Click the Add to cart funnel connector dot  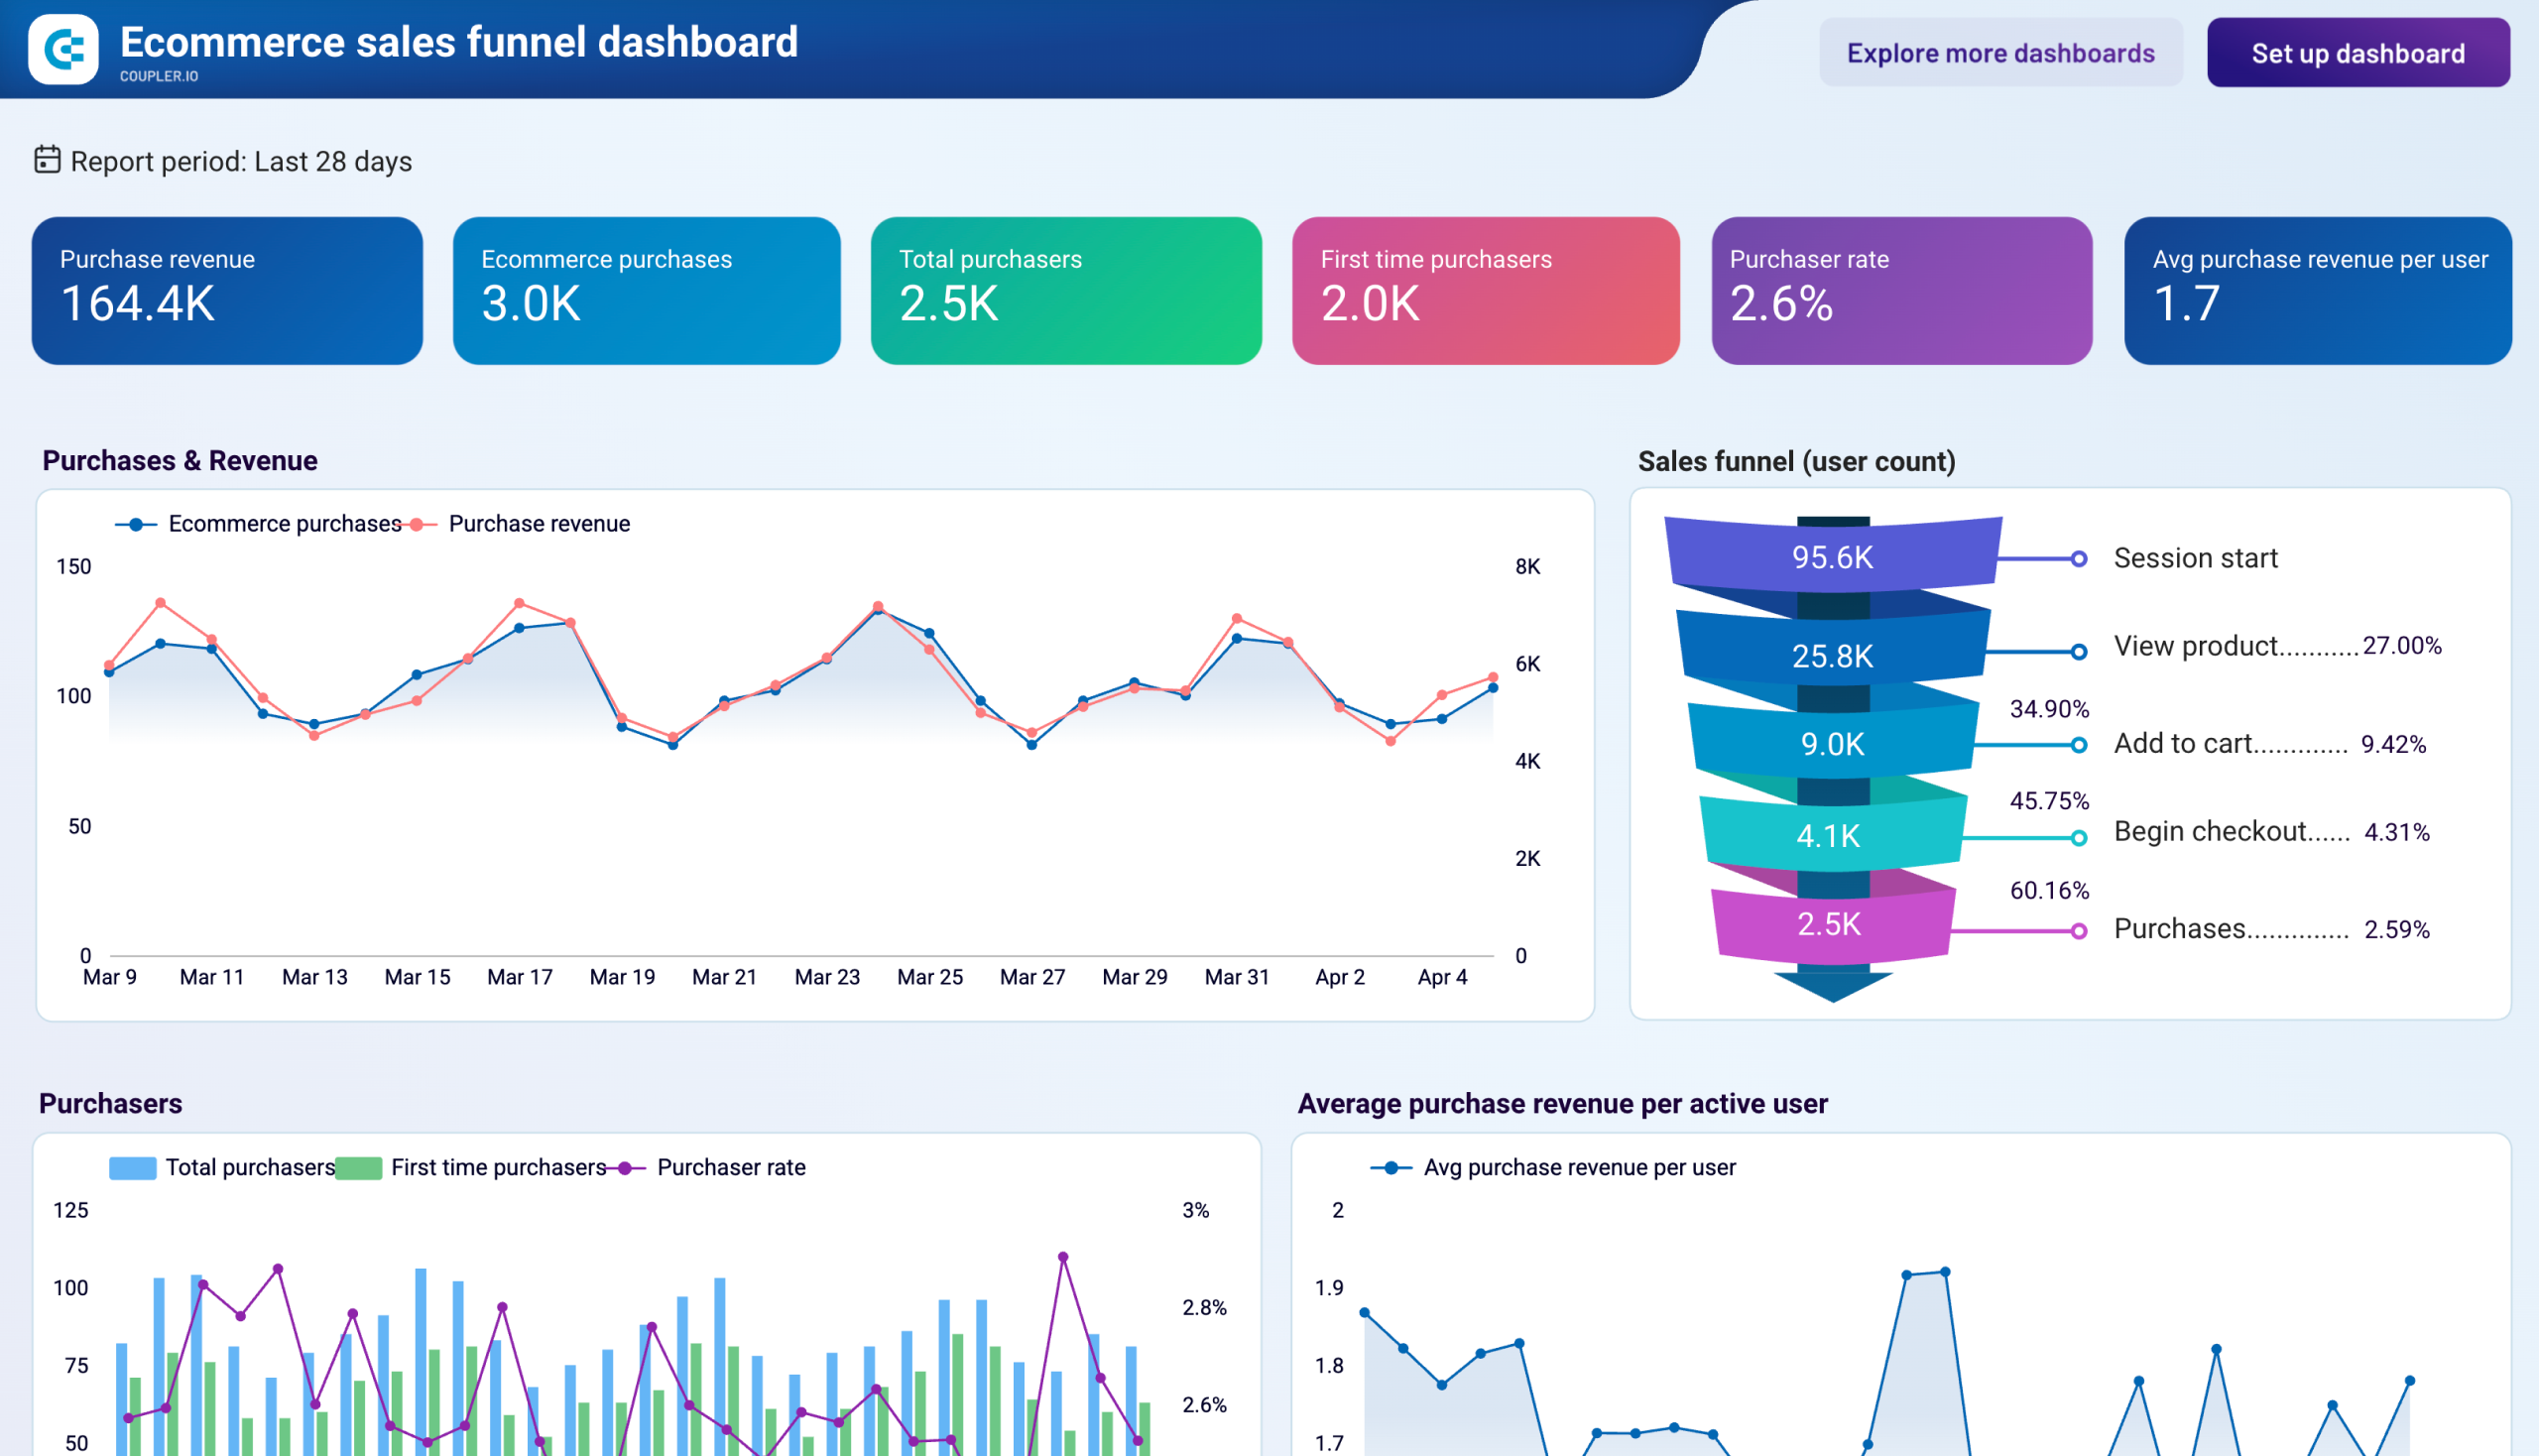pos(2079,745)
